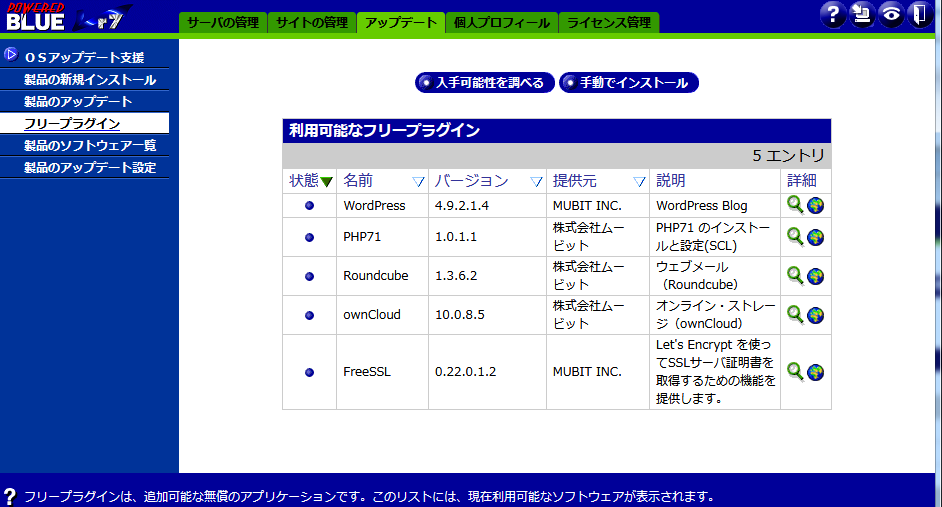Open the 個人プロフィール tab
Viewport: 942px width, 507px height.
(502, 23)
